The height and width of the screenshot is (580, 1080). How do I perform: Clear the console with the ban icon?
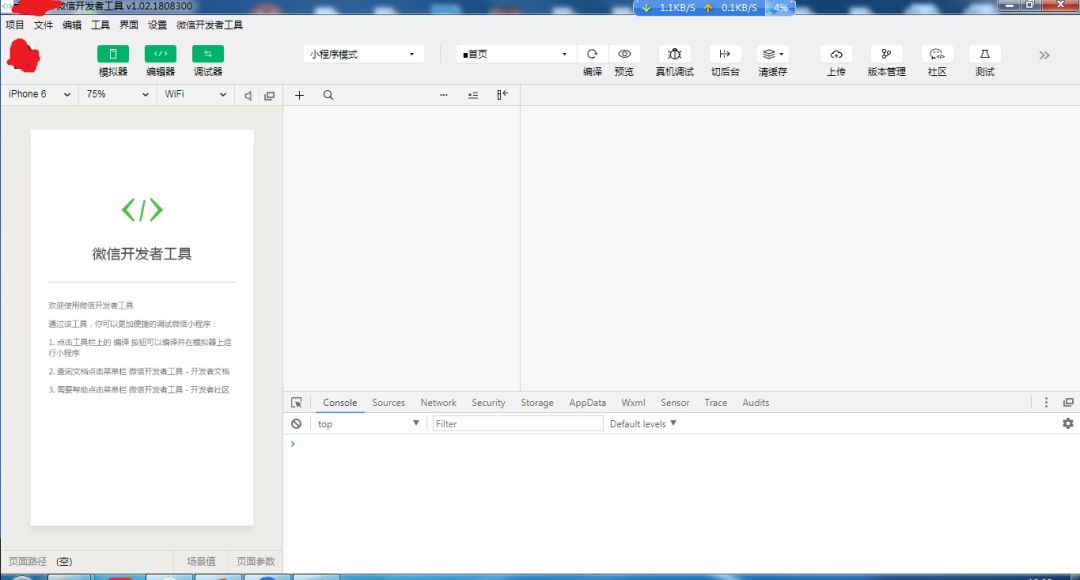coord(296,424)
